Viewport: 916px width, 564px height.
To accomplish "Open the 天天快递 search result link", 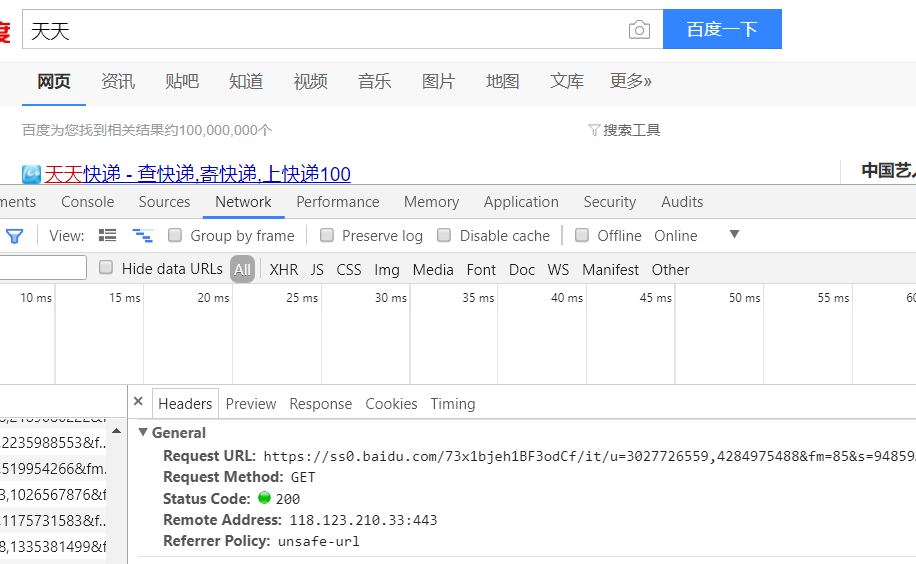I will tap(197, 174).
